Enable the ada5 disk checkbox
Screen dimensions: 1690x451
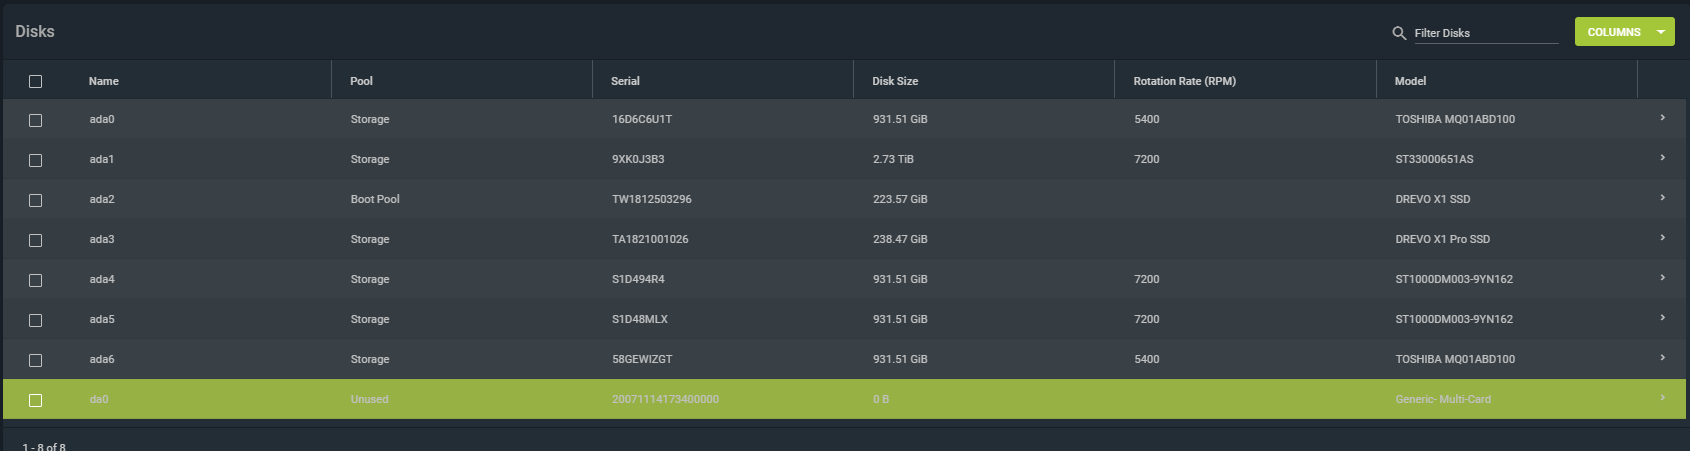(36, 320)
